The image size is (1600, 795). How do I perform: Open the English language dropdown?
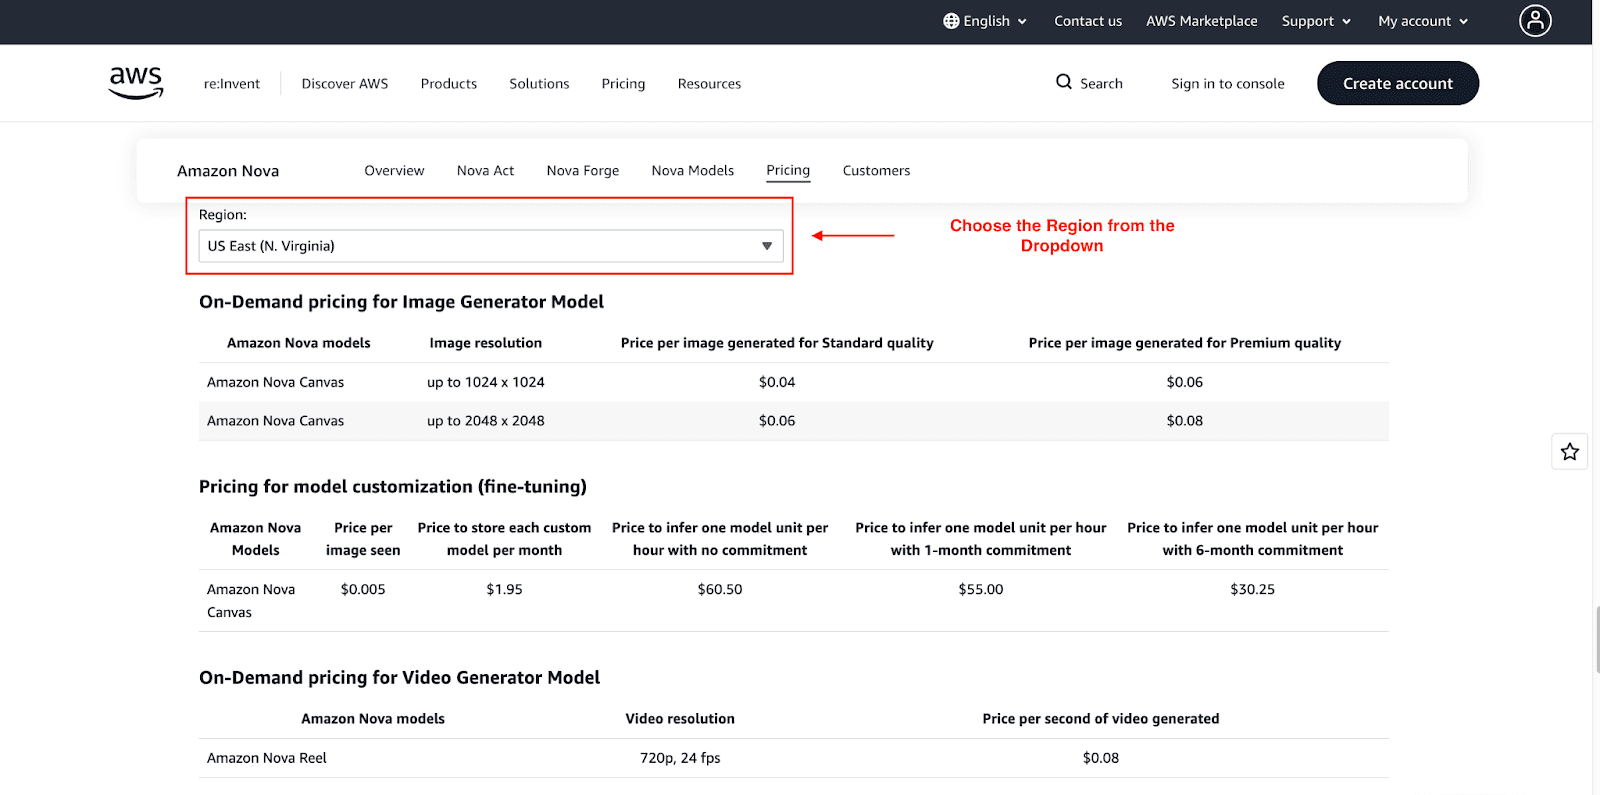(985, 21)
